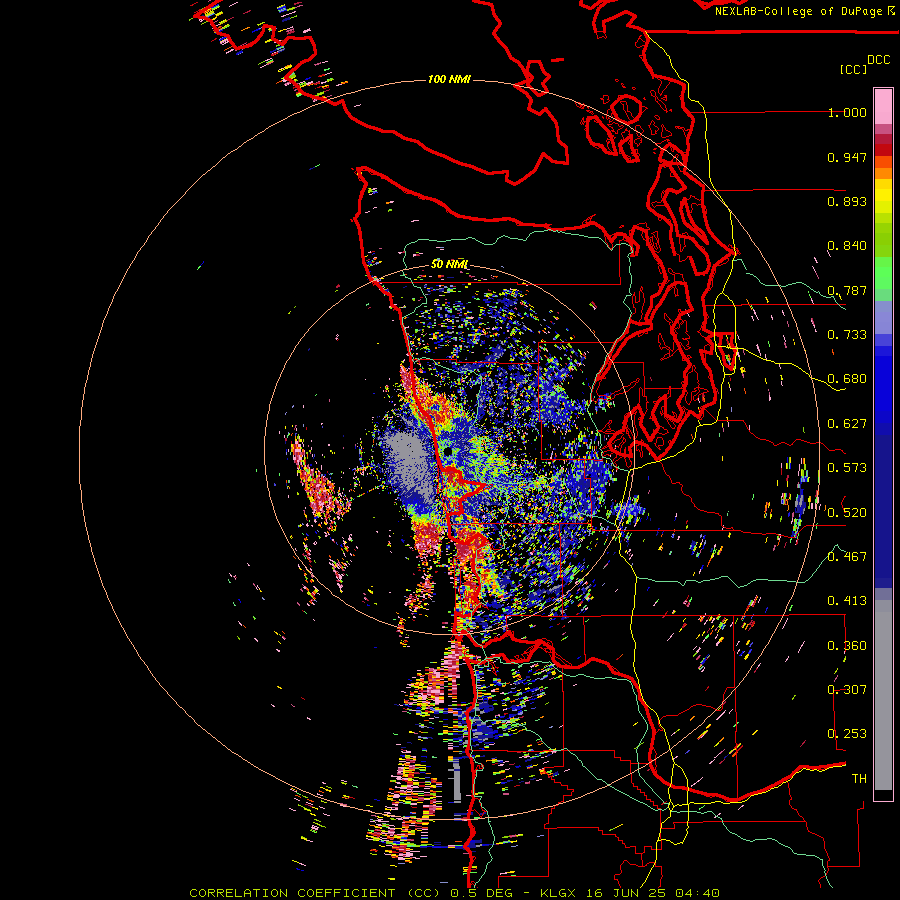Click the black radar site dot at center
Screen dimensions: 900x900
[447, 452]
